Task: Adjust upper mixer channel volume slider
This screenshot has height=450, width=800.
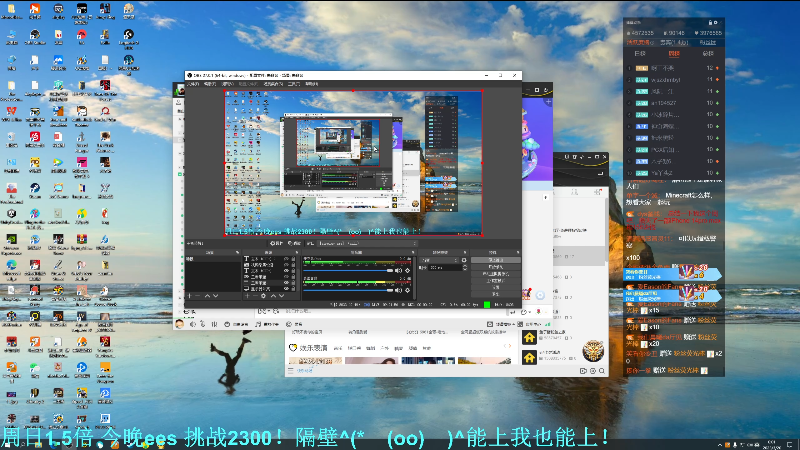Action: click(348, 270)
